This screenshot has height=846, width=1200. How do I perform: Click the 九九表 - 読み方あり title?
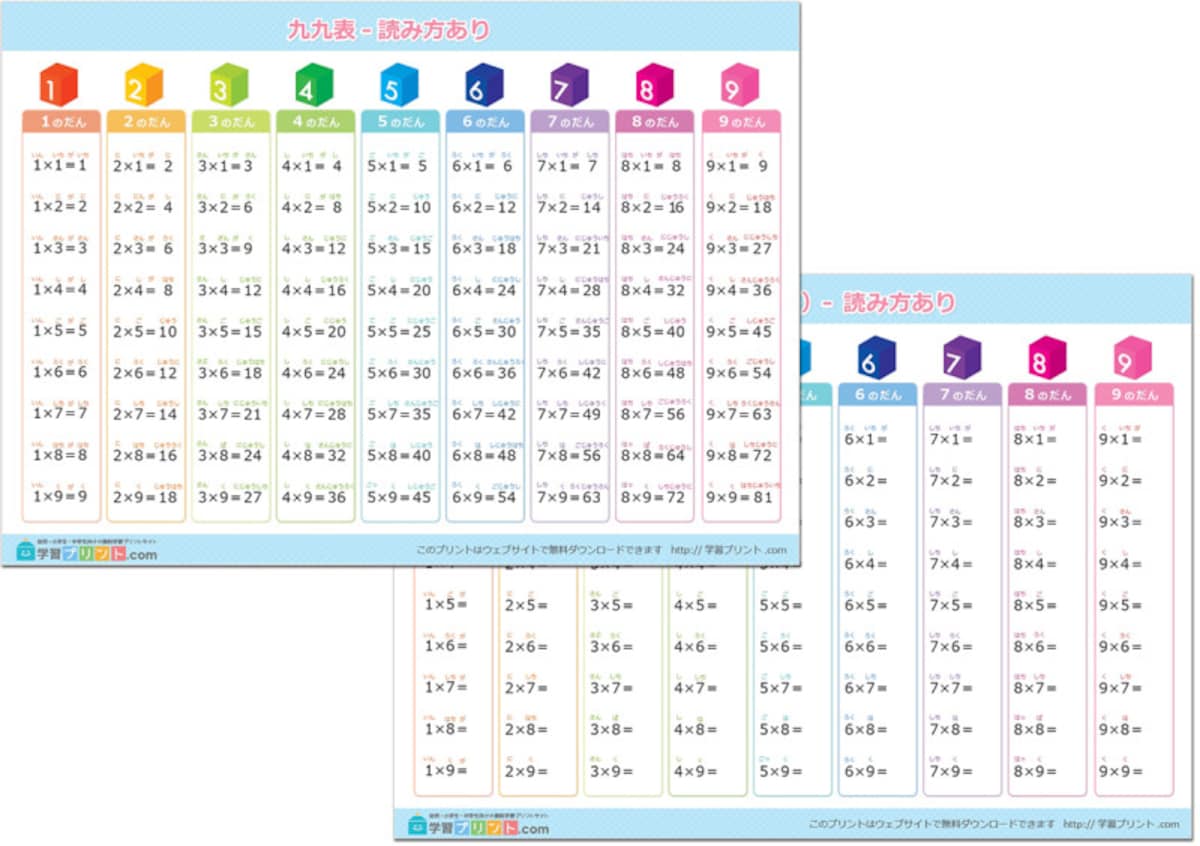click(389, 30)
